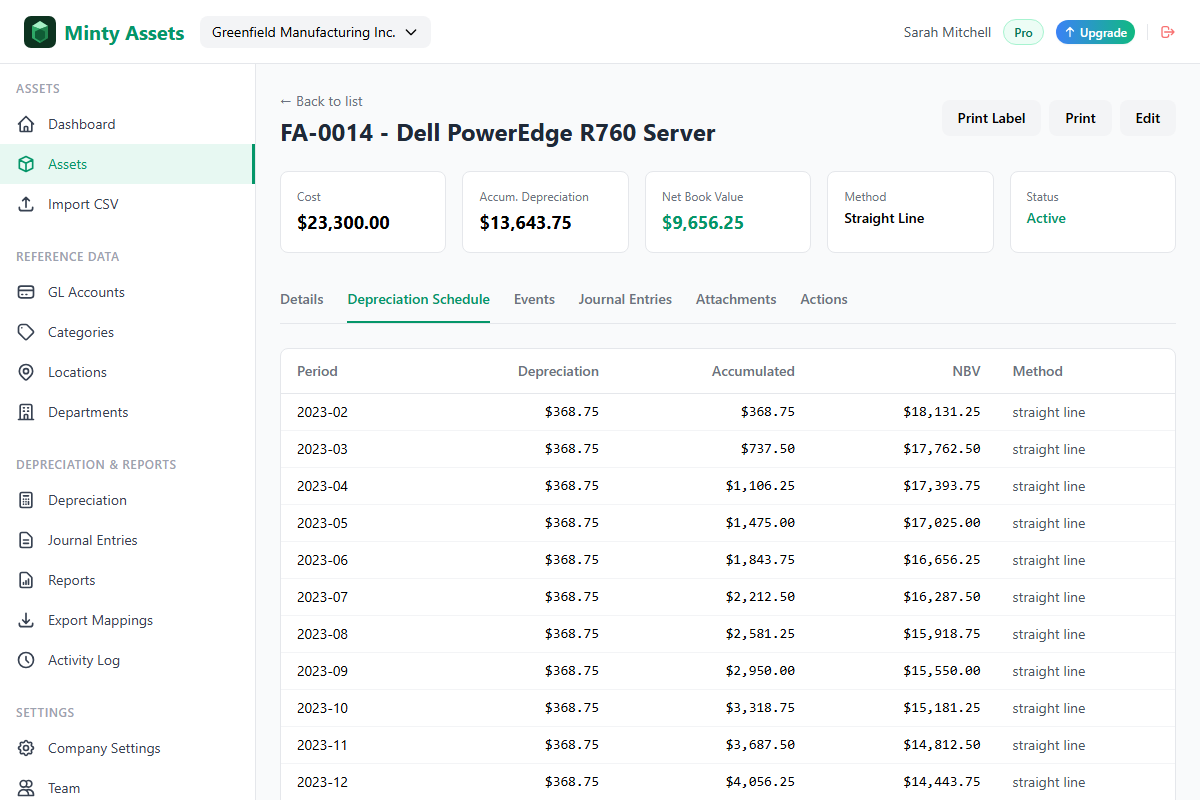Click the 2023-05 period cell
Viewport: 1200px width, 800px height.
322,523
